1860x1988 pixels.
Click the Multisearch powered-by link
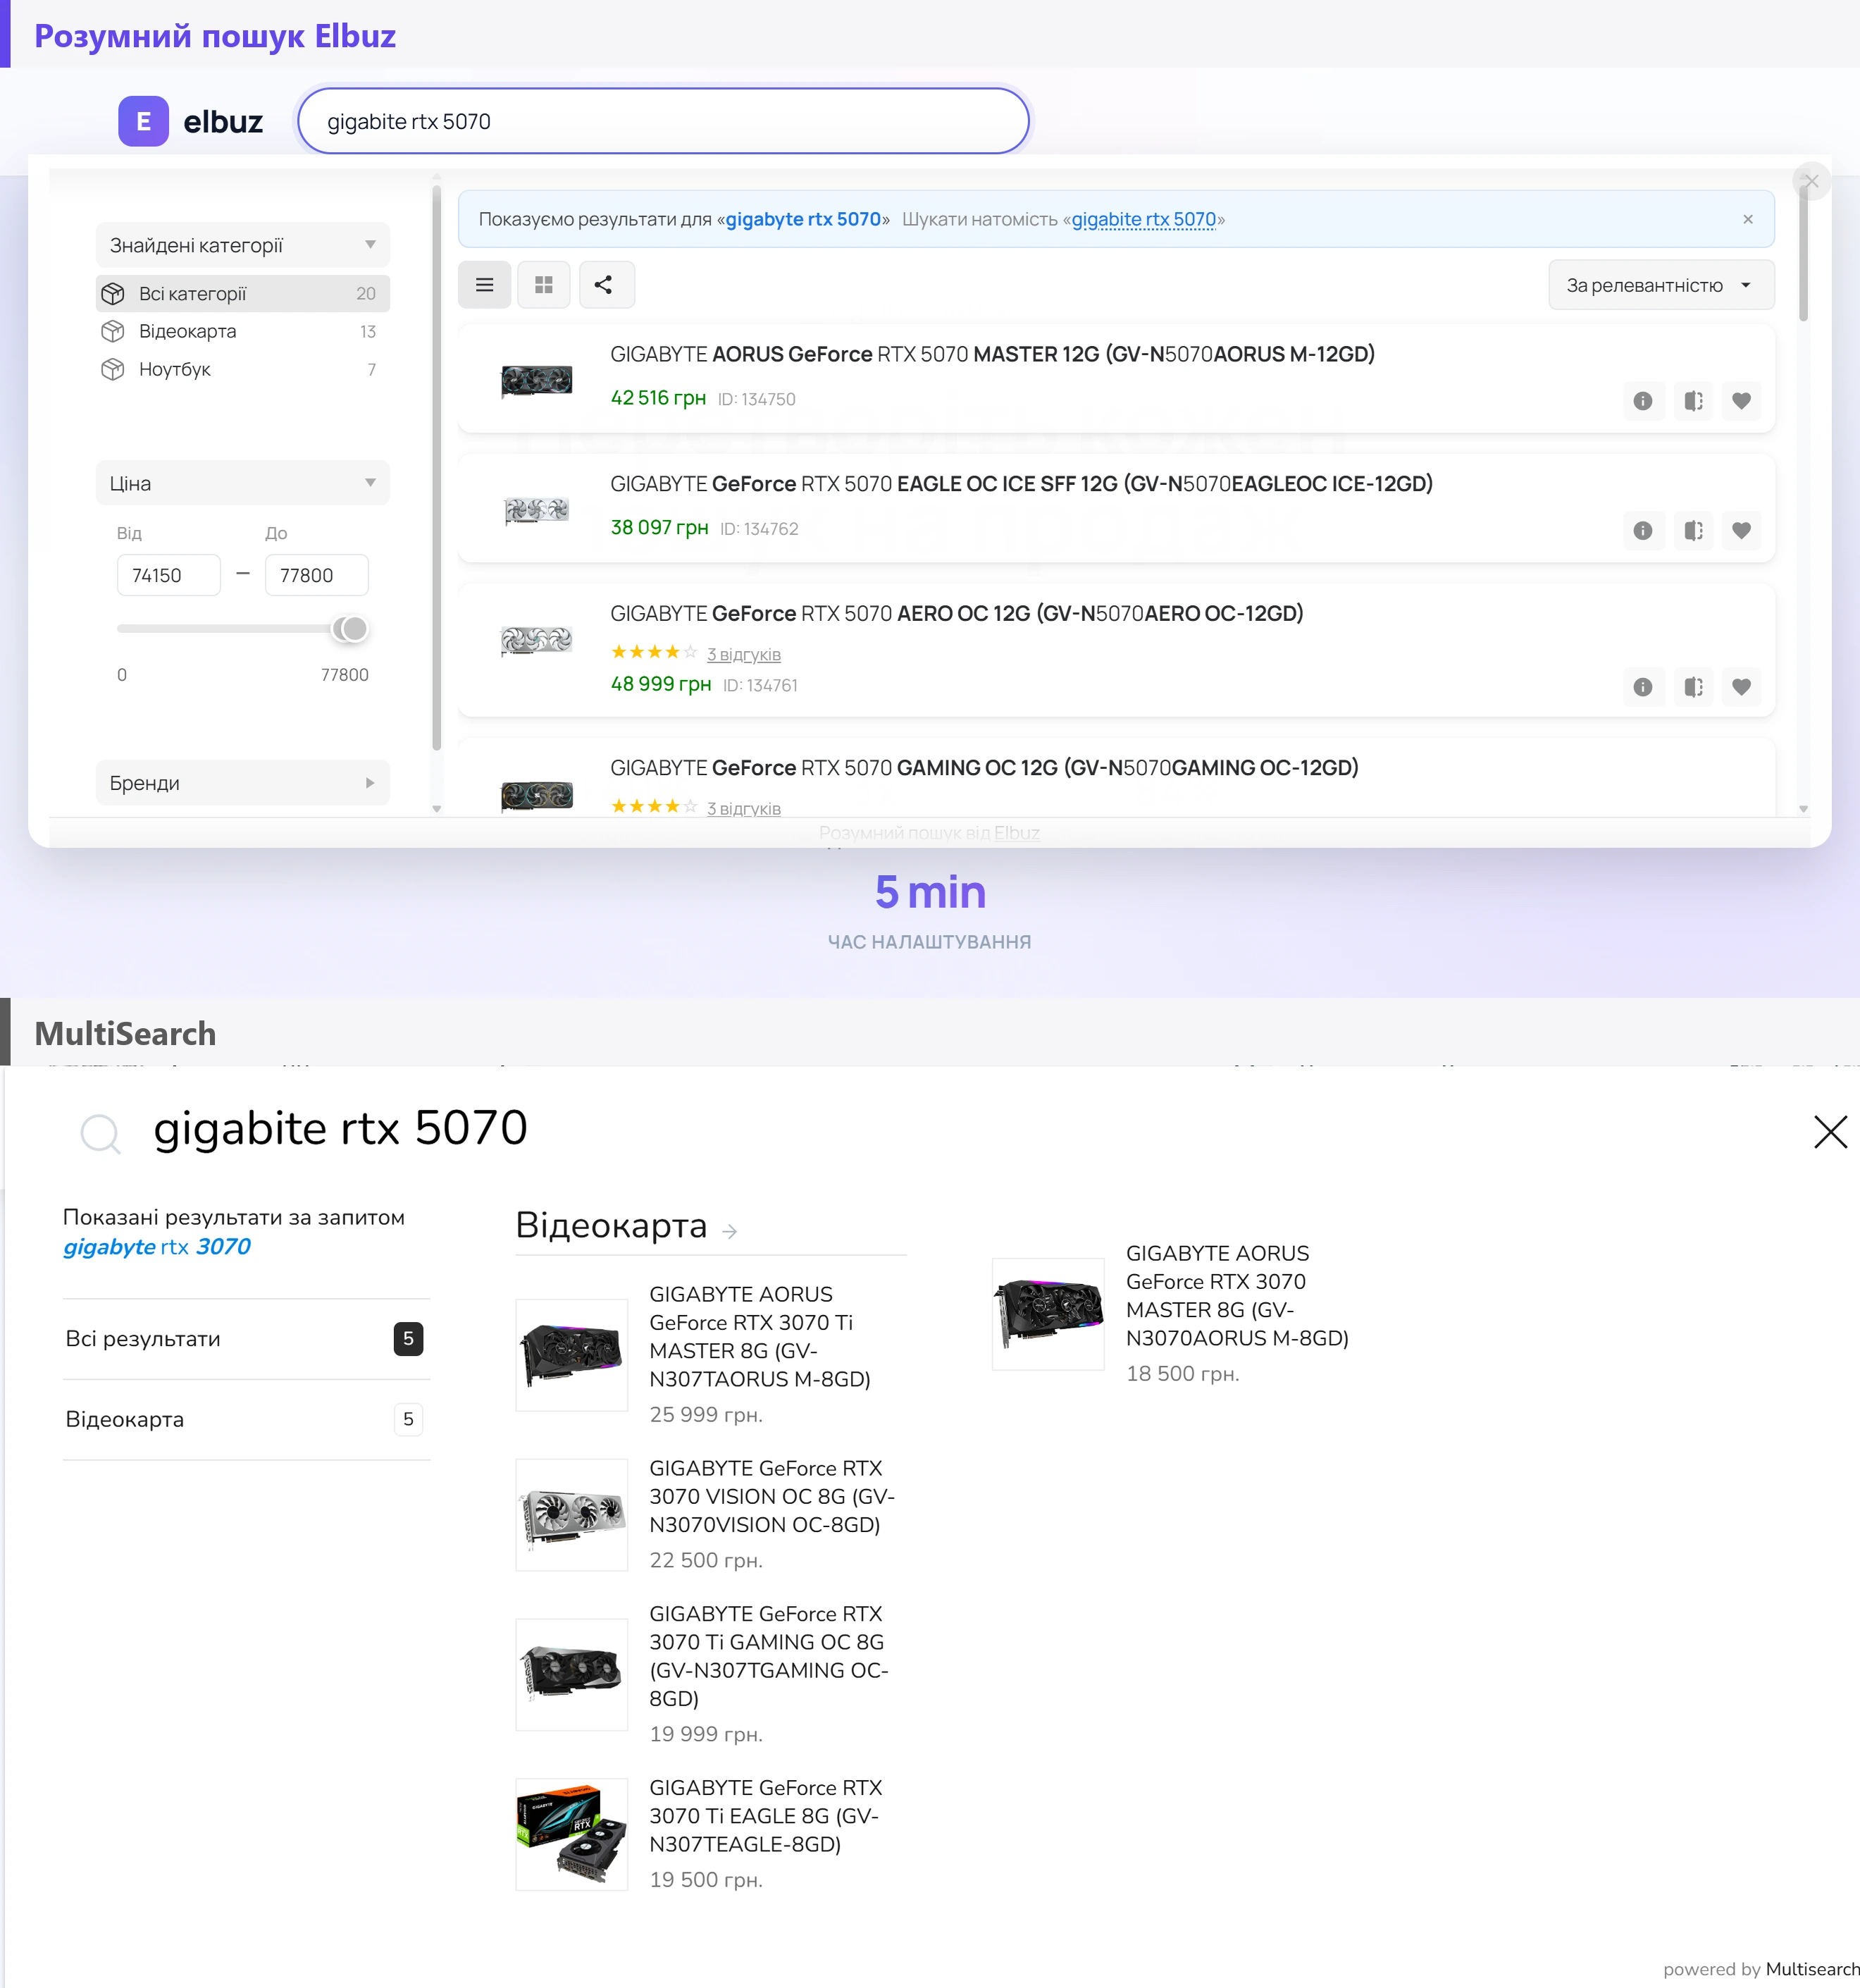coord(1812,1969)
